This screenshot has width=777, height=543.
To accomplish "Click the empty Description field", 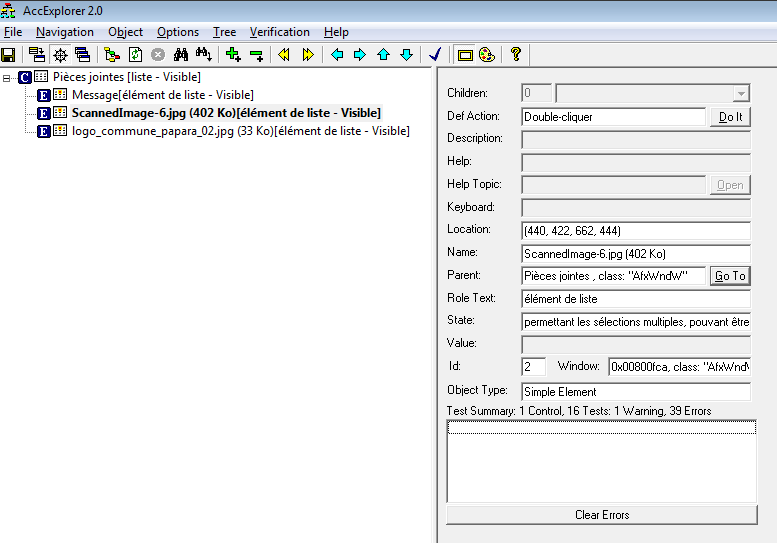I will 636,139.
